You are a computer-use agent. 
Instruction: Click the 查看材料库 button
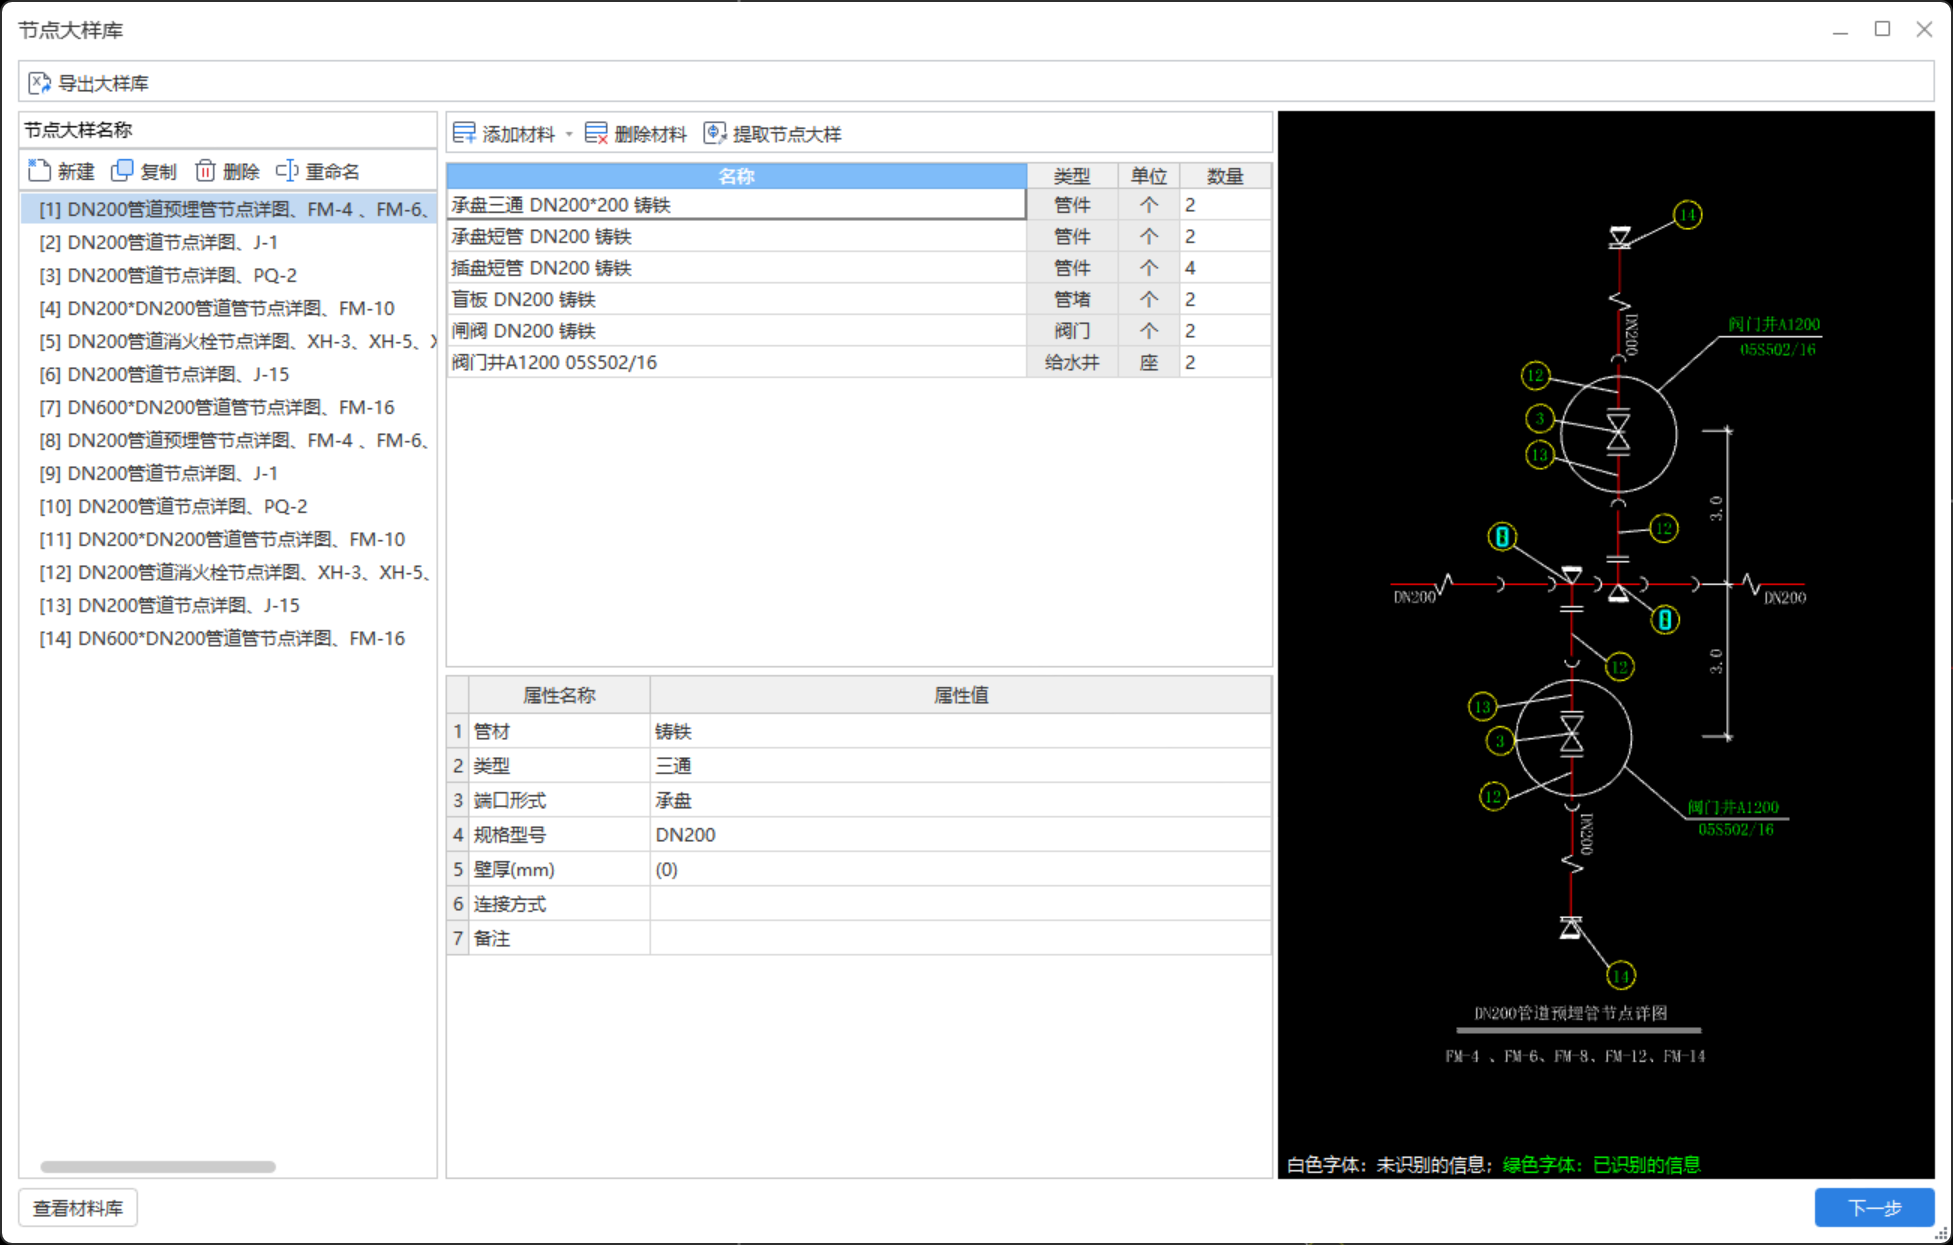pyautogui.click(x=78, y=1208)
